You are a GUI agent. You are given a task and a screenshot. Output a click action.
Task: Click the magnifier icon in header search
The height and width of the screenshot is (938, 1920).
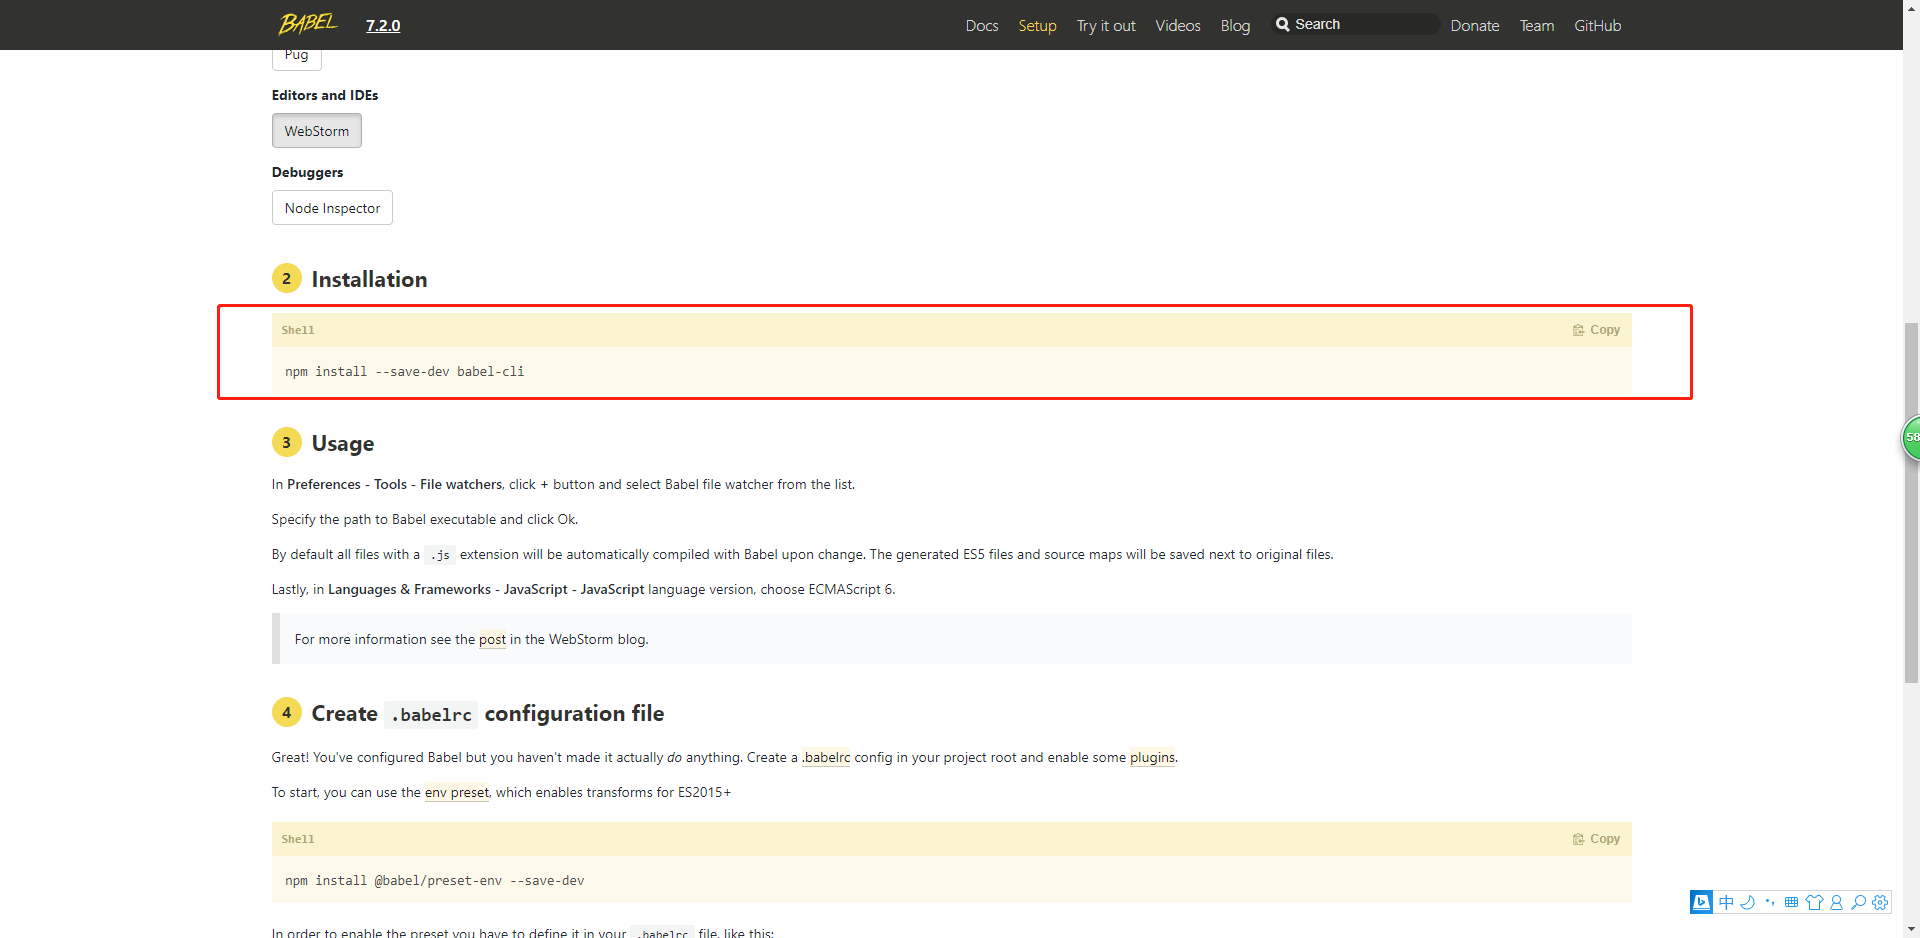1282,24
